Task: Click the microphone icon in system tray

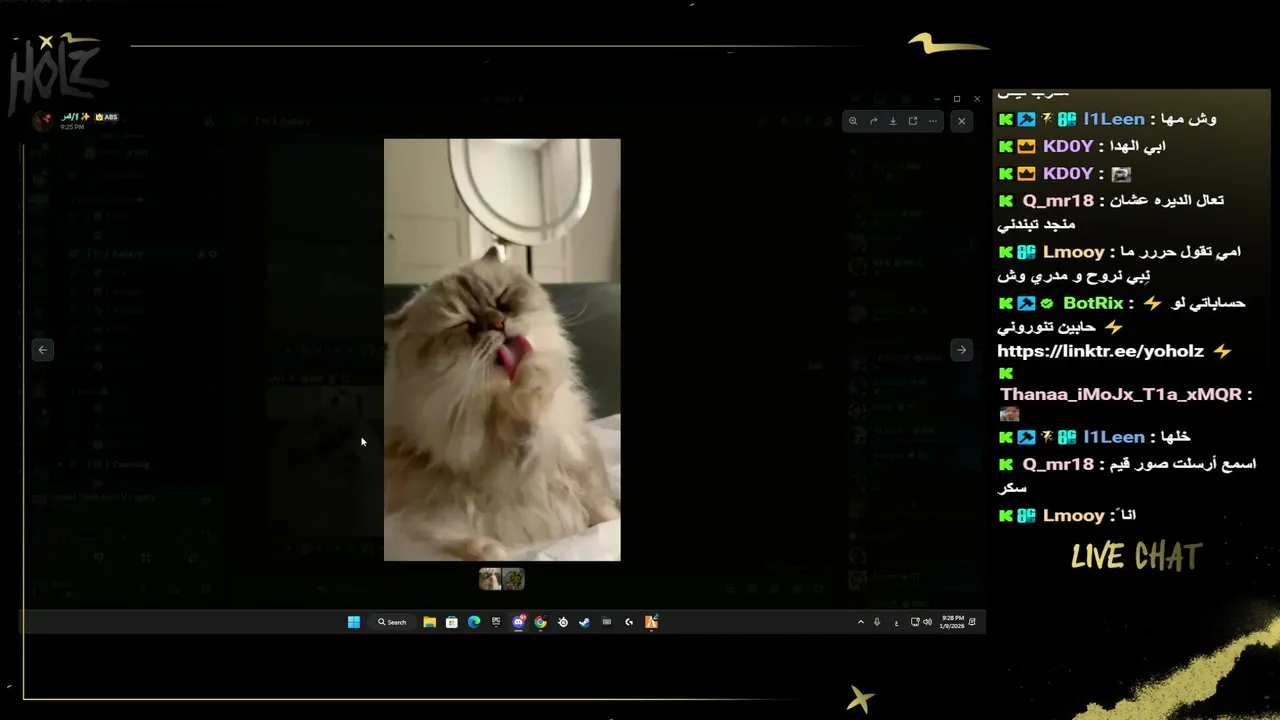Action: 877,622
